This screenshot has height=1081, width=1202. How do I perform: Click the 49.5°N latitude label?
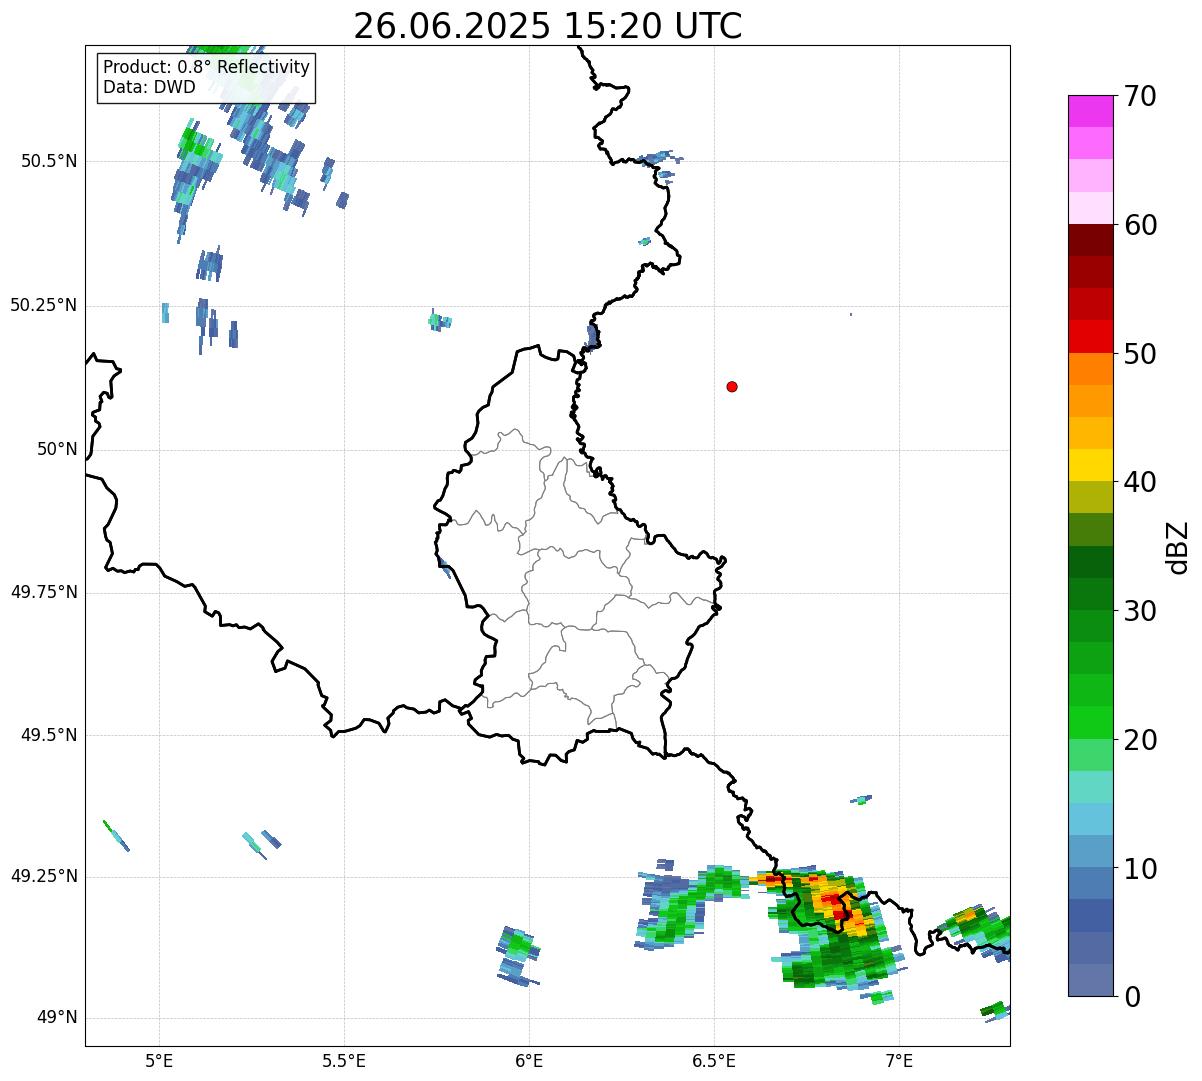pos(48,735)
